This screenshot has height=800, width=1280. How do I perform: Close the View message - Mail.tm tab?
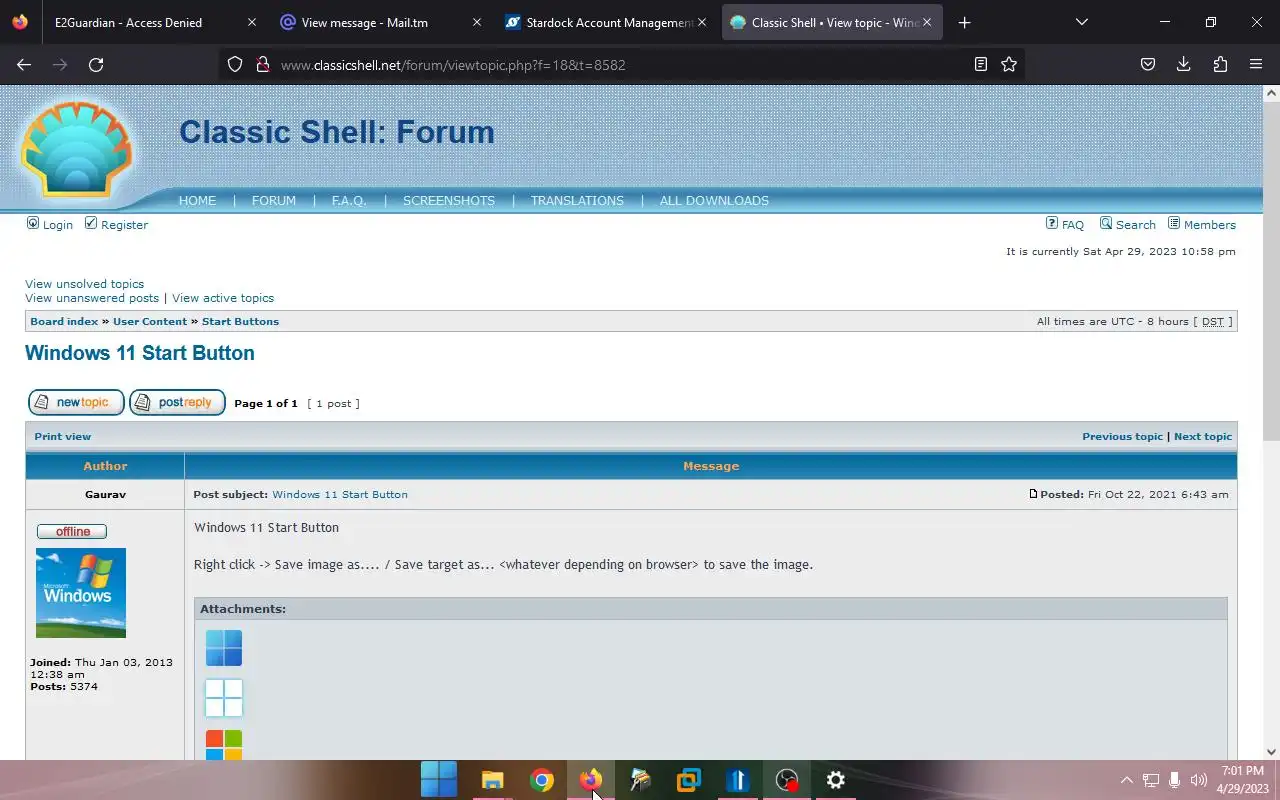click(x=477, y=22)
